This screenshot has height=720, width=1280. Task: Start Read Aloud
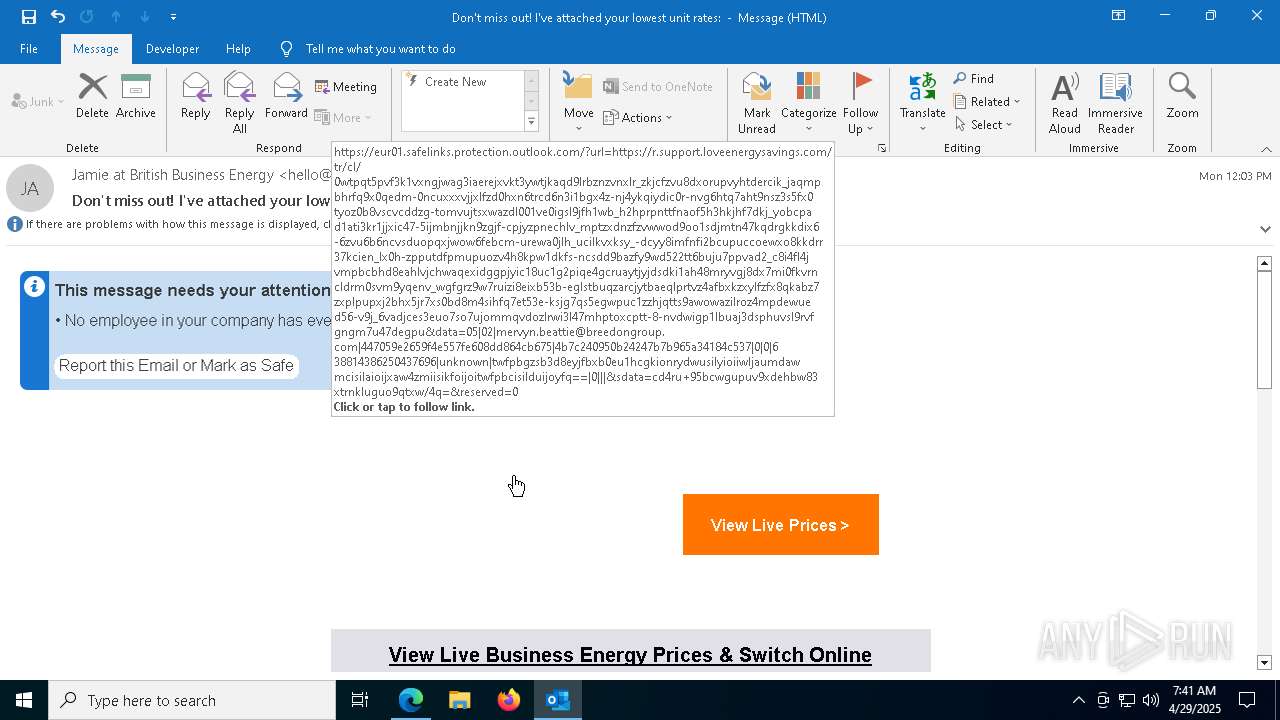[x=1065, y=102]
